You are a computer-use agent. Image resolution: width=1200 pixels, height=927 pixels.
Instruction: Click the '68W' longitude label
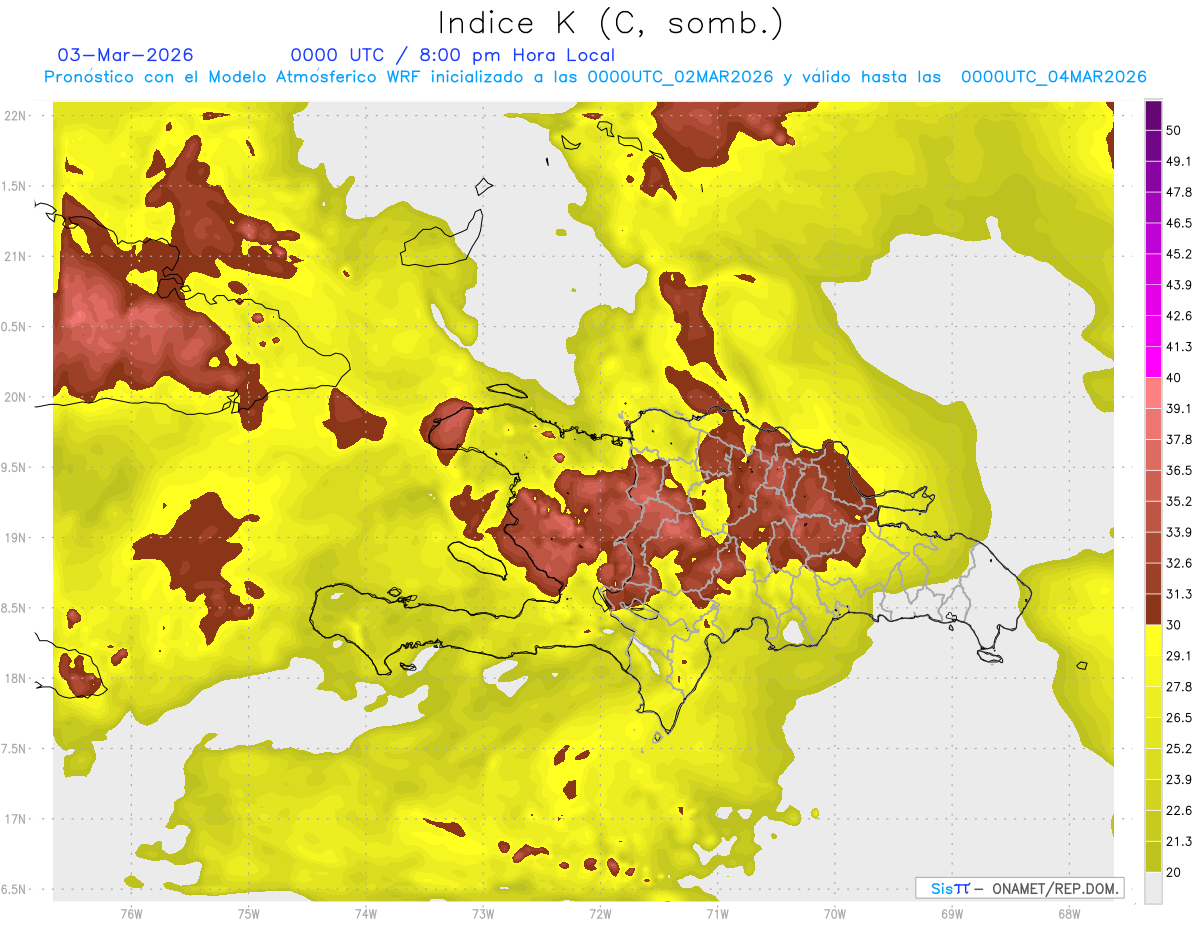1069,913
